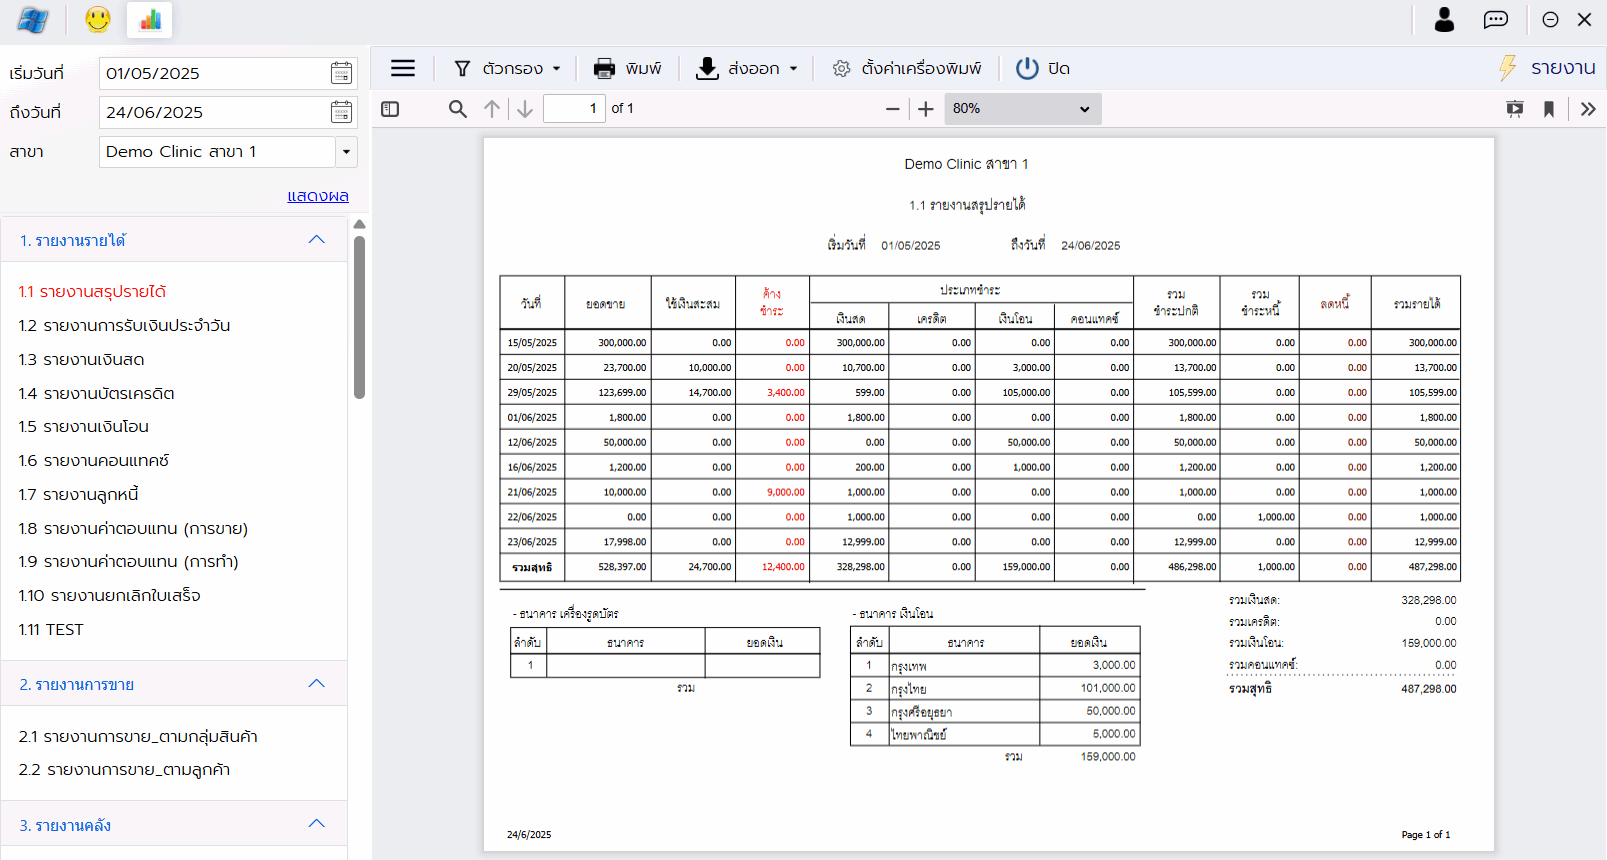
Task: Open the ตัวกรอง filter menu
Action: click(508, 68)
